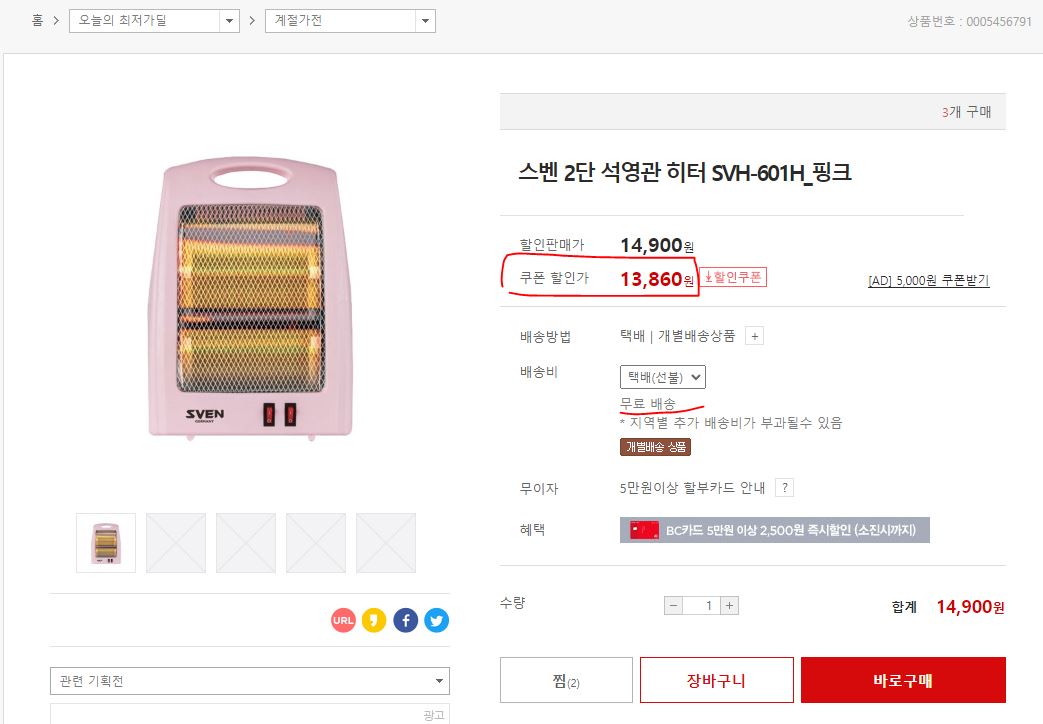Open the 계절가전 category dropdown
The width and height of the screenshot is (1043, 724).
(x=350, y=21)
